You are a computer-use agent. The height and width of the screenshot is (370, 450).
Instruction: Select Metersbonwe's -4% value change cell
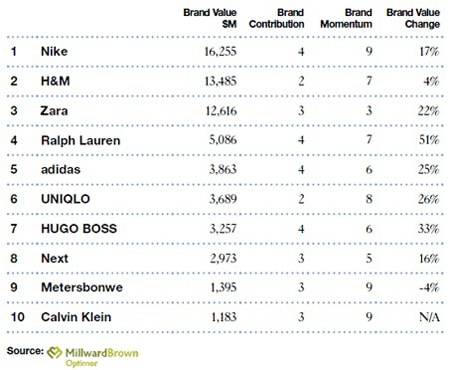pyautogui.click(x=429, y=287)
